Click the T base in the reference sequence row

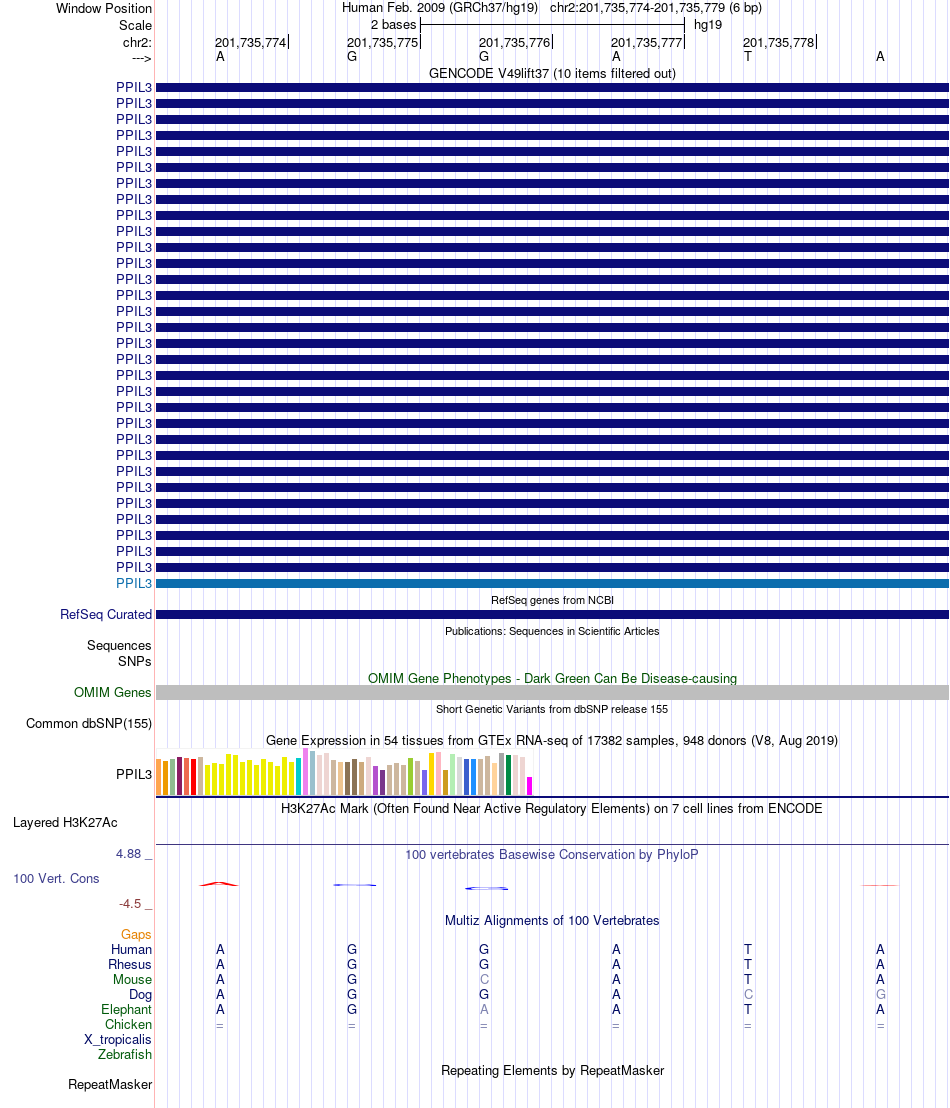click(748, 57)
